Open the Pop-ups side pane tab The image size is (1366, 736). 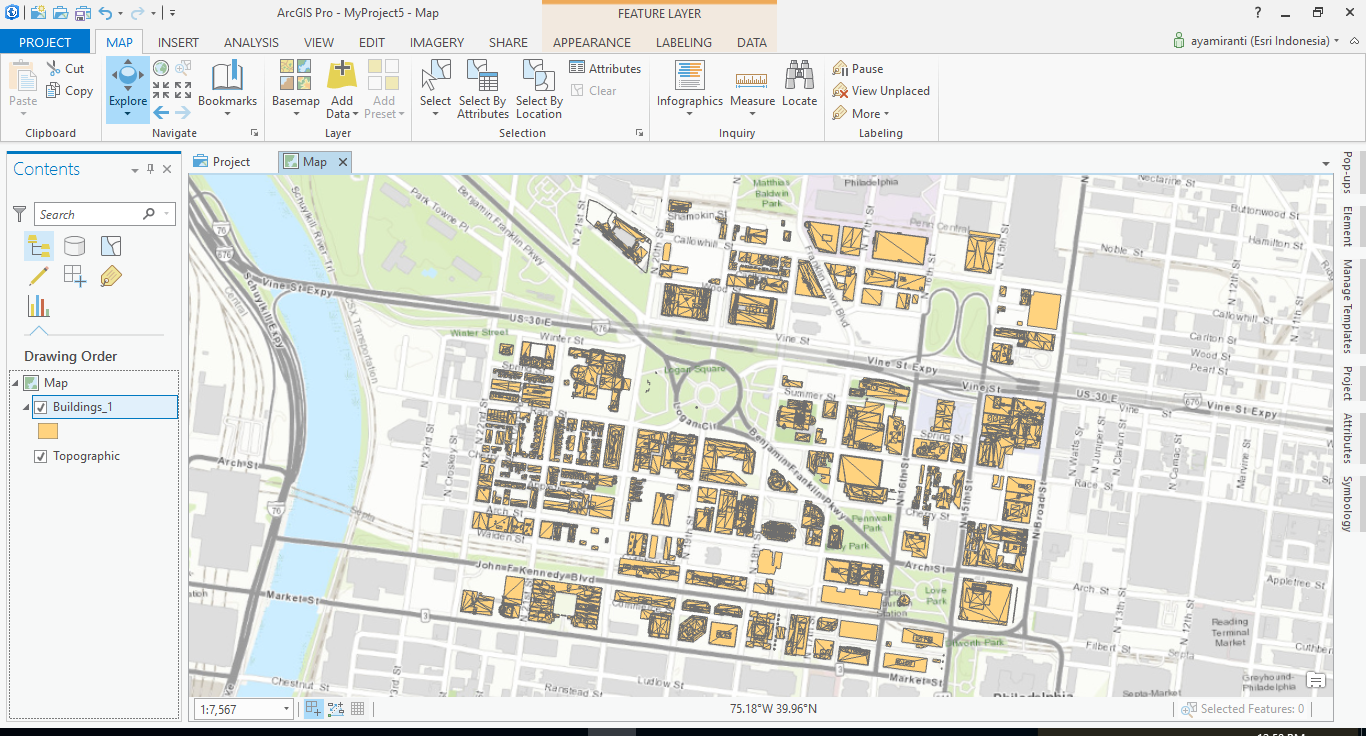1347,172
